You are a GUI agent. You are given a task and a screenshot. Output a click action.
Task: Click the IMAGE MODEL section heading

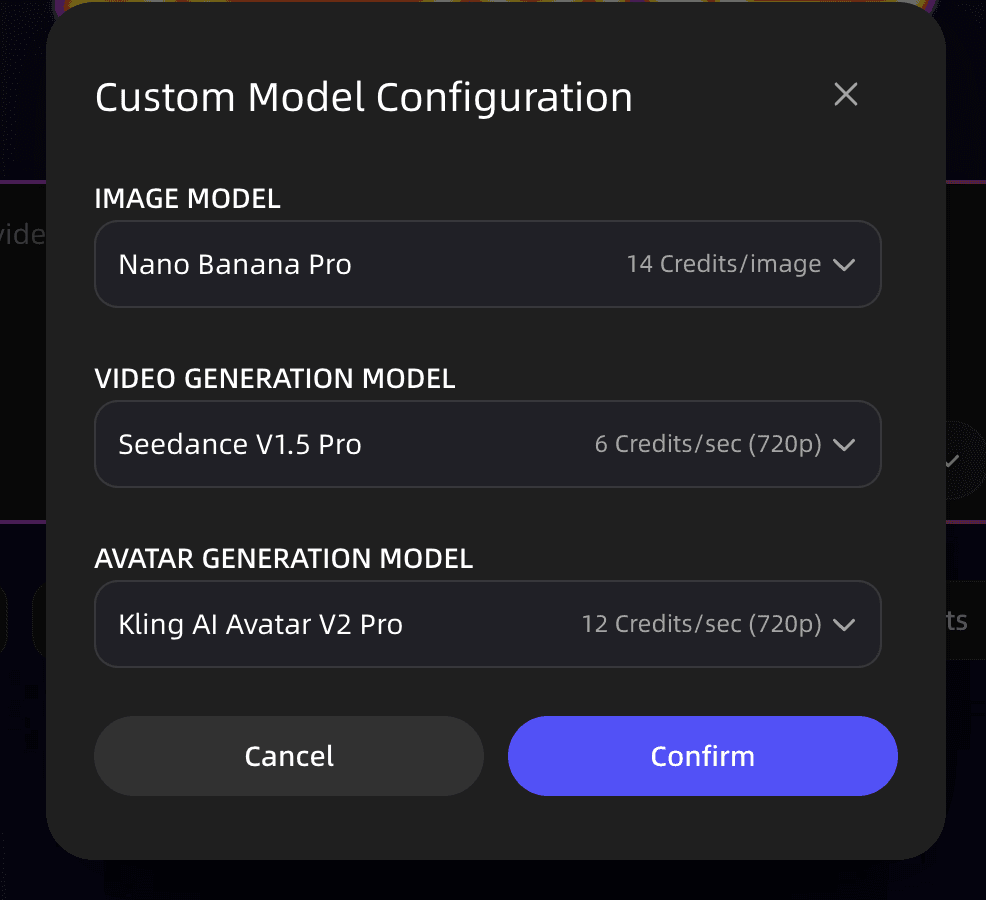187,199
